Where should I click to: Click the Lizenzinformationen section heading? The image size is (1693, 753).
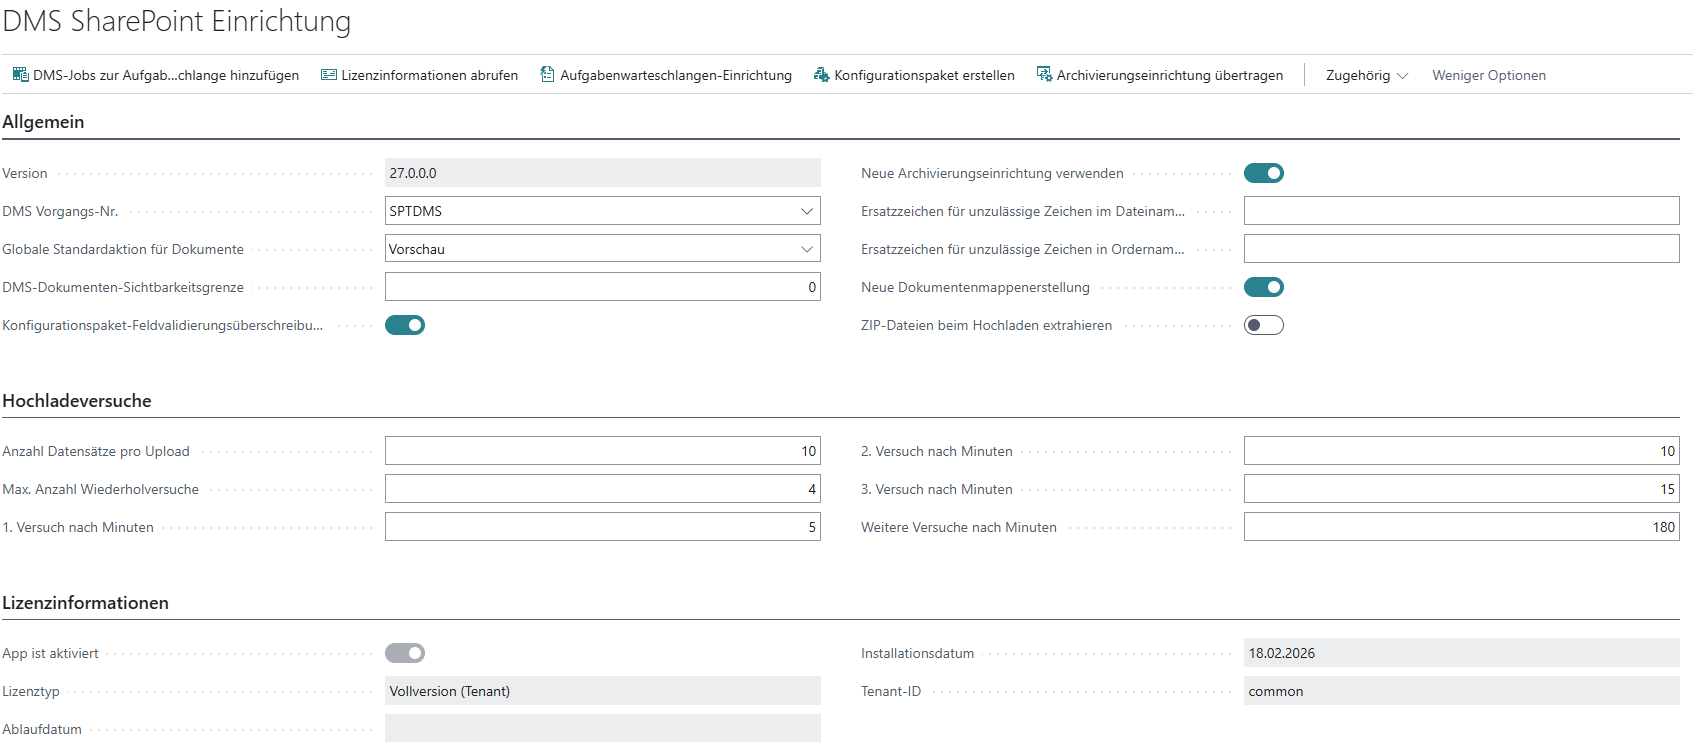pyautogui.click(x=85, y=603)
